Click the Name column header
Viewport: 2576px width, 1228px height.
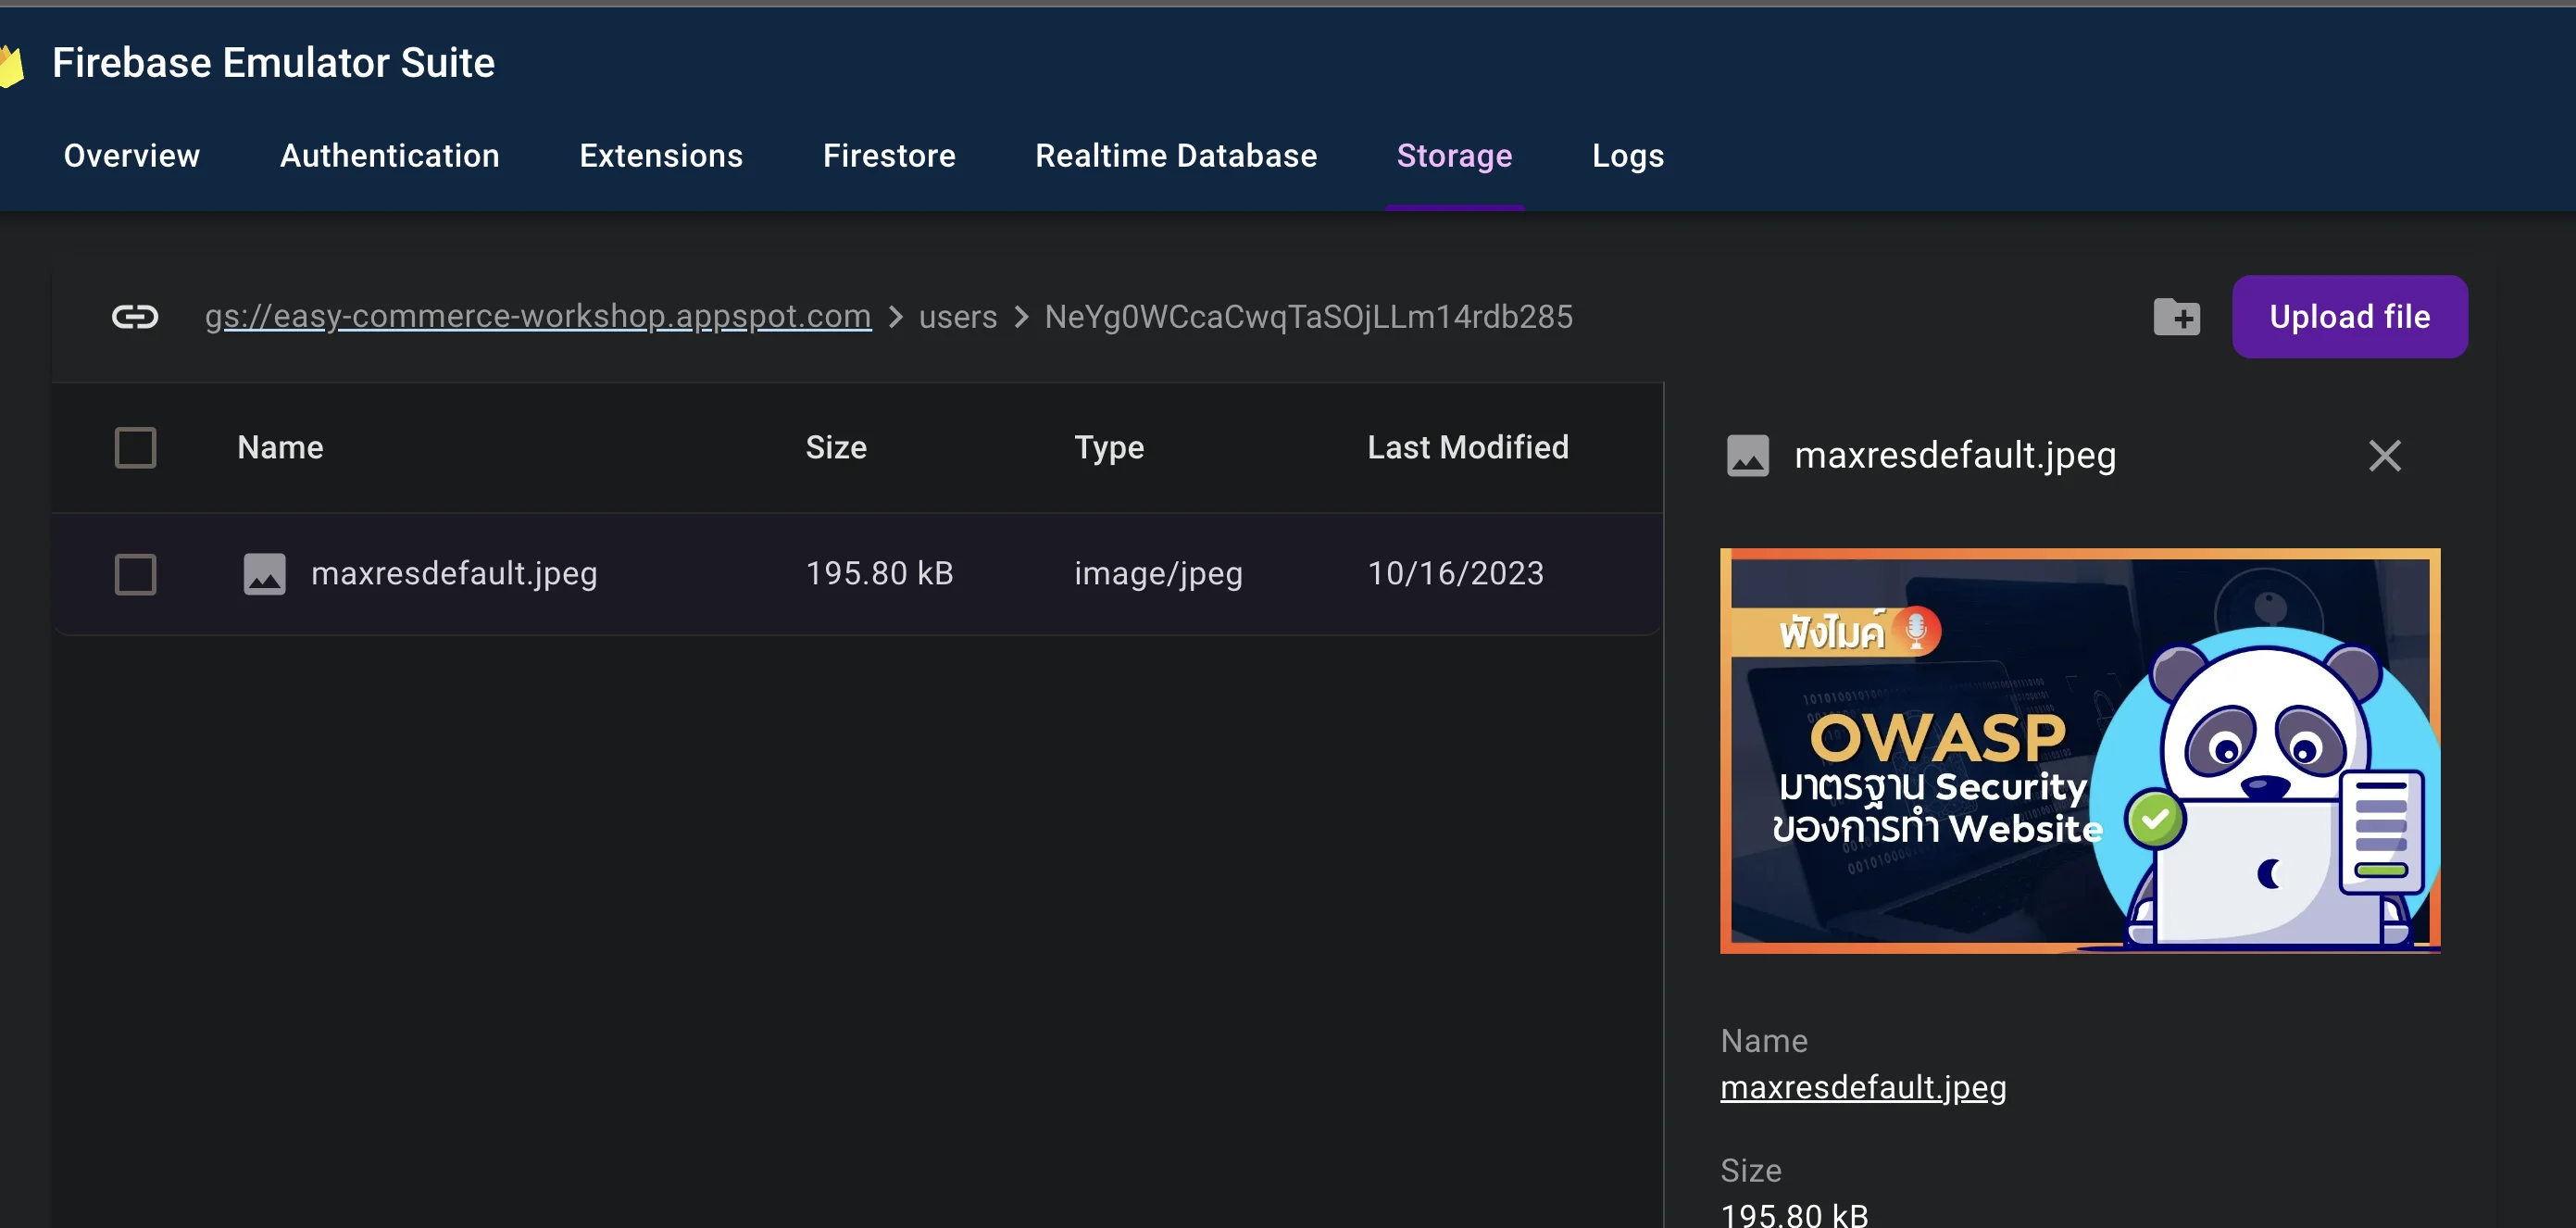click(x=280, y=447)
